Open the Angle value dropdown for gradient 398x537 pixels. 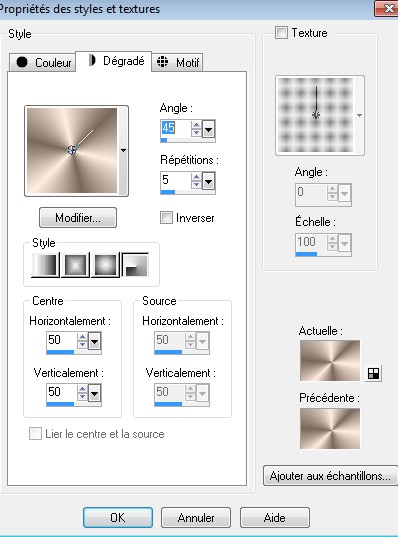[x=209, y=130]
